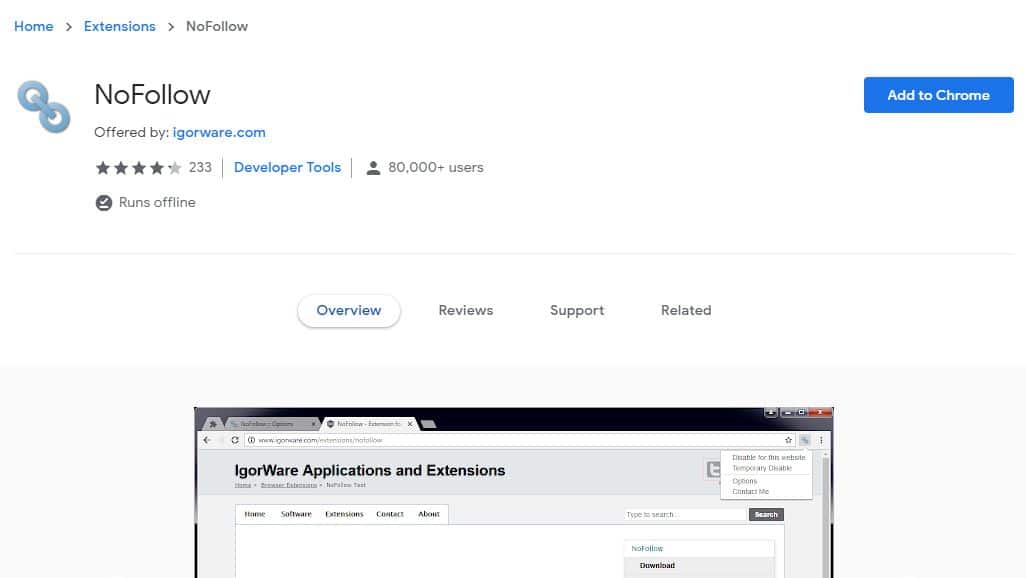Image resolution: width=1026 pixels, height=578 pixels.
Task: Show the Related tab
Action: (686, 310)
